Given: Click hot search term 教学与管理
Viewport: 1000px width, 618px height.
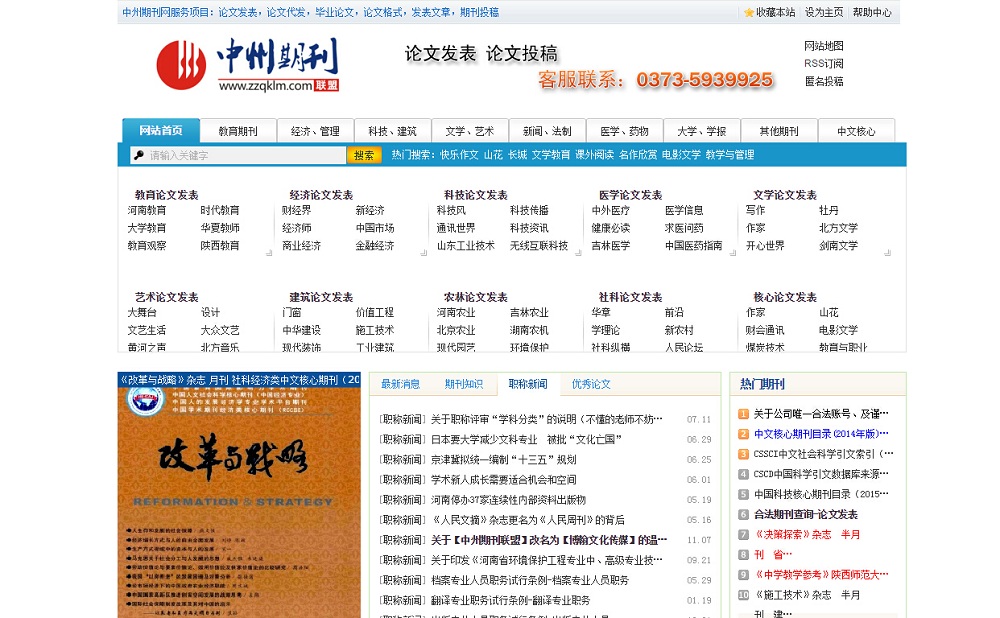Looking at the screenshot, I should pos(730,154).
